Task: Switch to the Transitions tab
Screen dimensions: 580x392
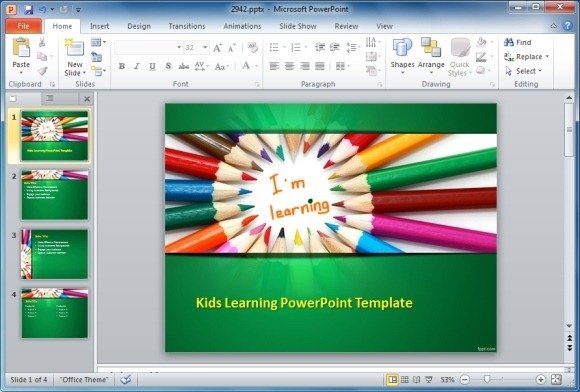Action: [187, 26]
